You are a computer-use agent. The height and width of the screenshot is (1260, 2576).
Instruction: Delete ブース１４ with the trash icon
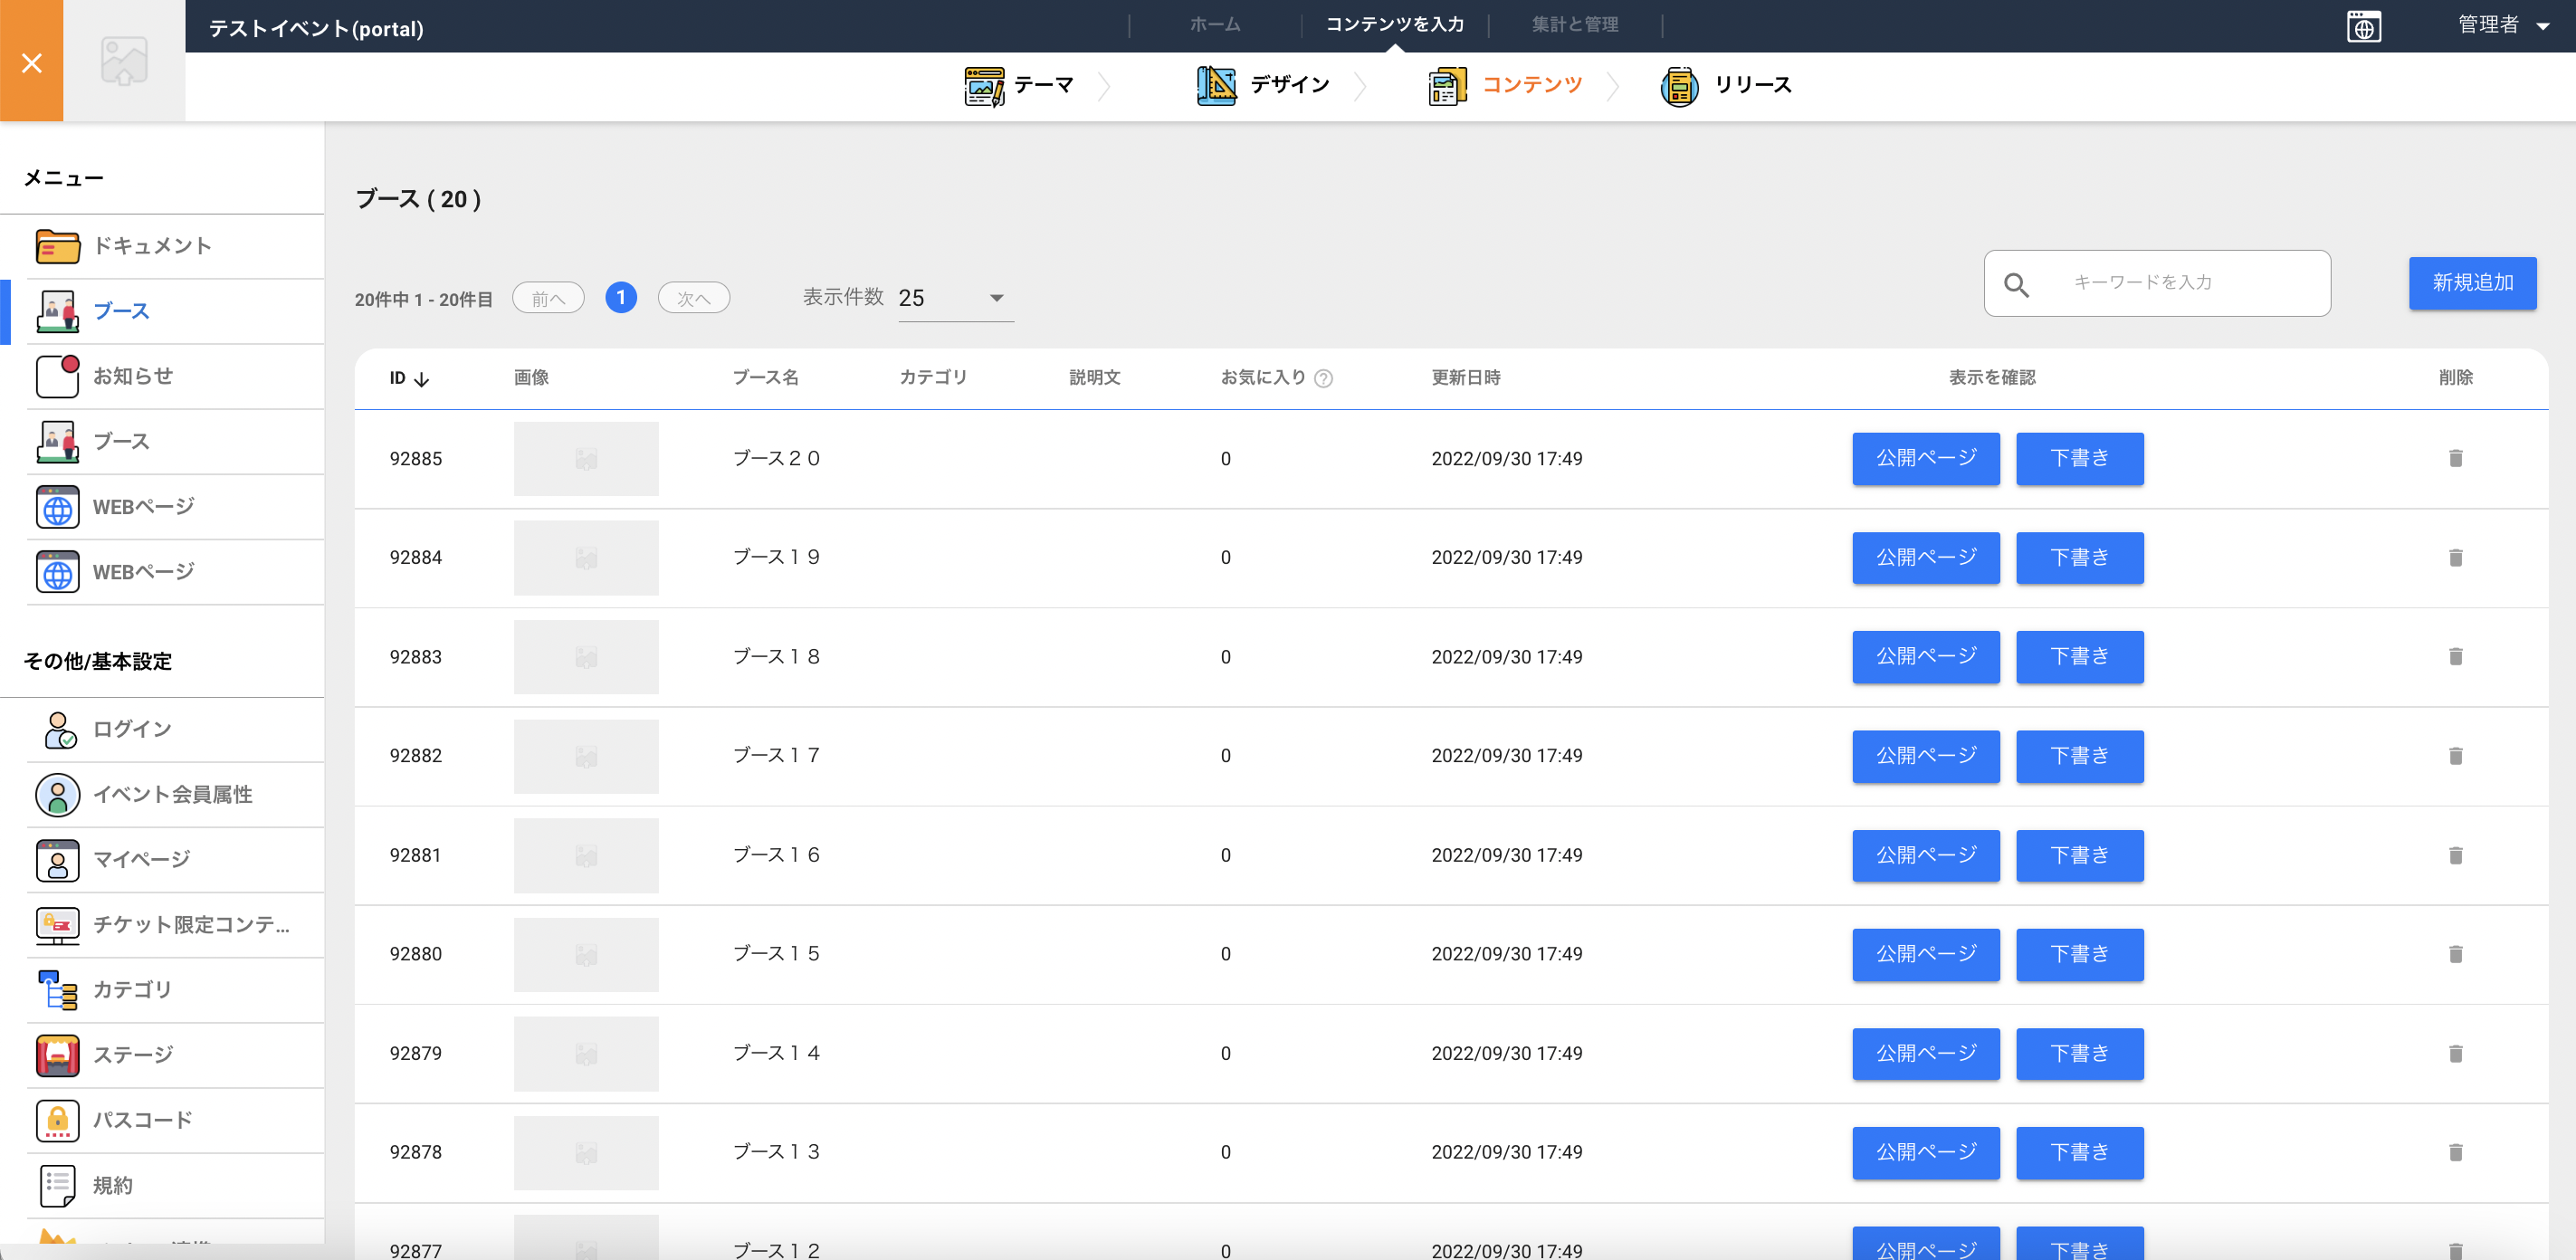(x=2455, y=1053)
